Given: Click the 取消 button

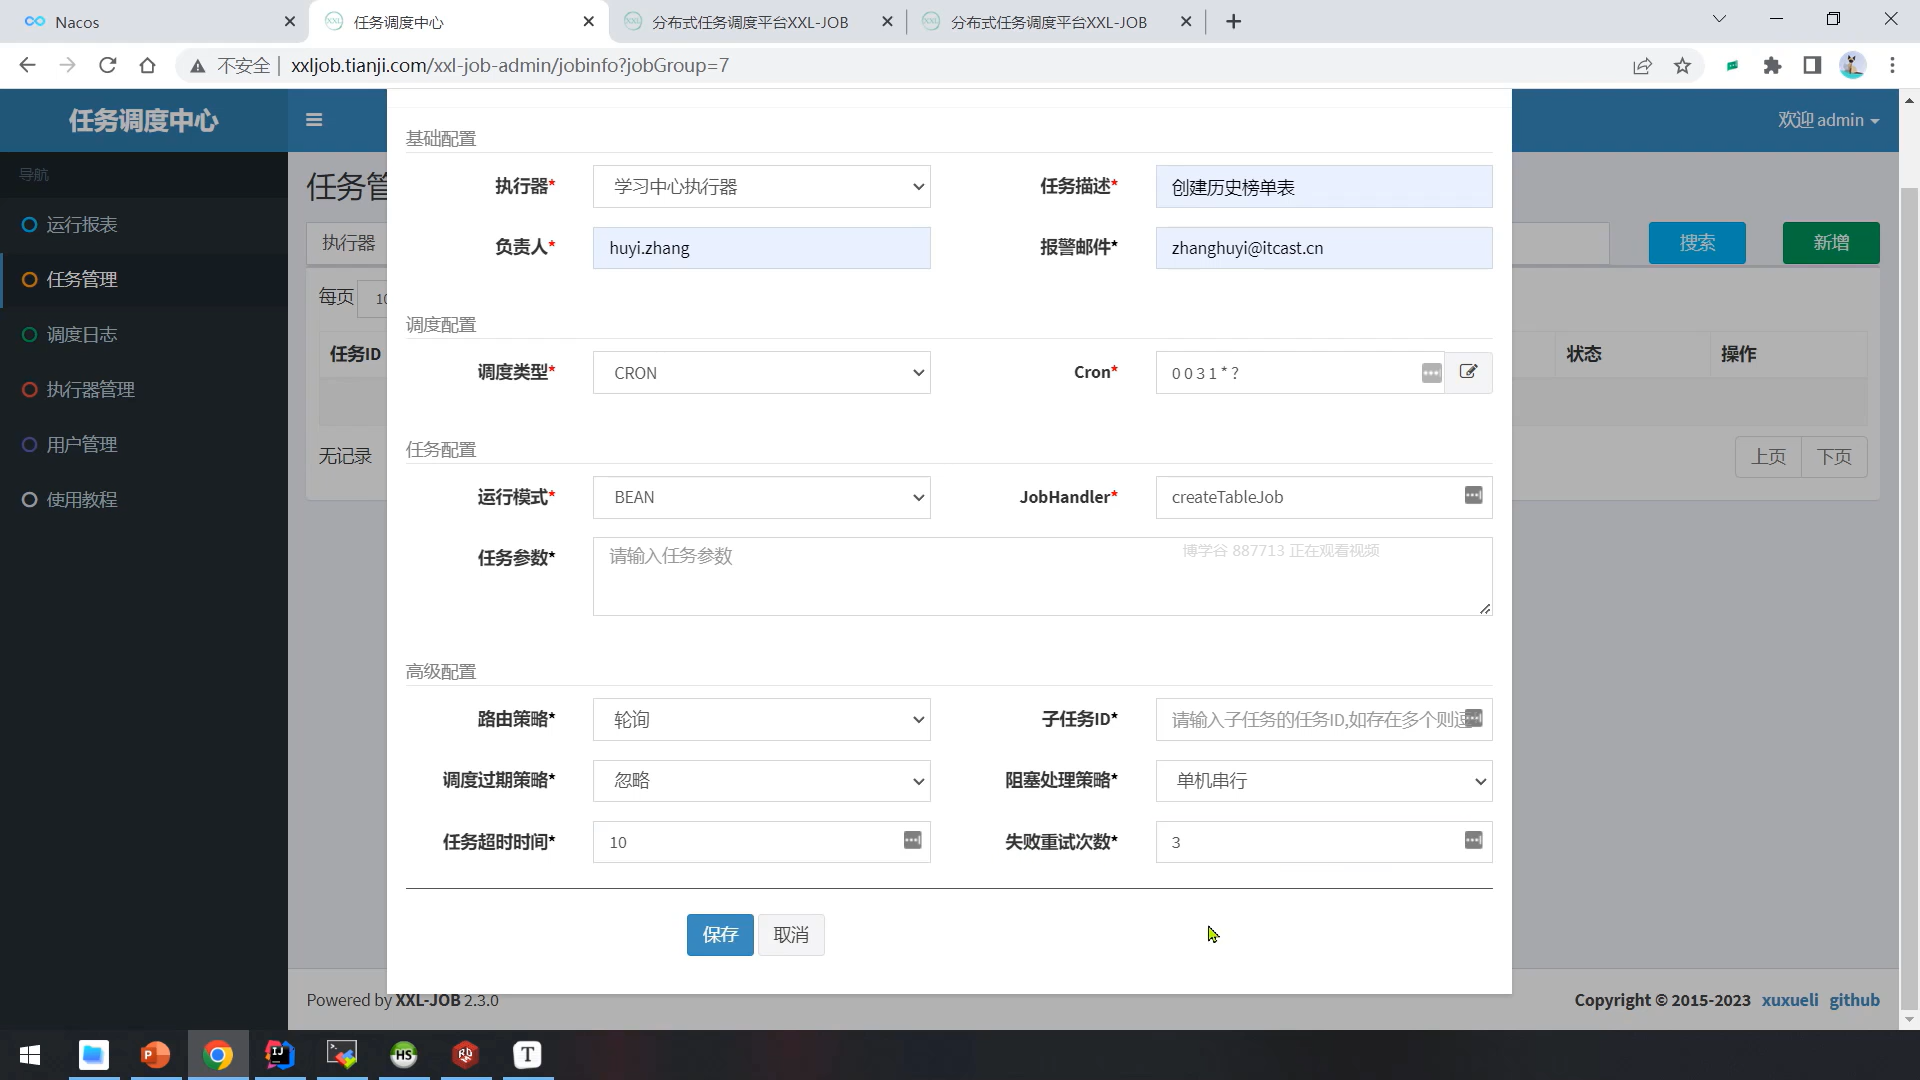Looking at the screenshot, I should coord(791,935).
